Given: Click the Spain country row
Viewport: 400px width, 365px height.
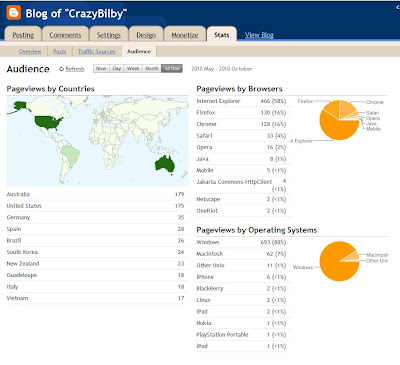Looking at the screenshot, I should tap(96, 229).
